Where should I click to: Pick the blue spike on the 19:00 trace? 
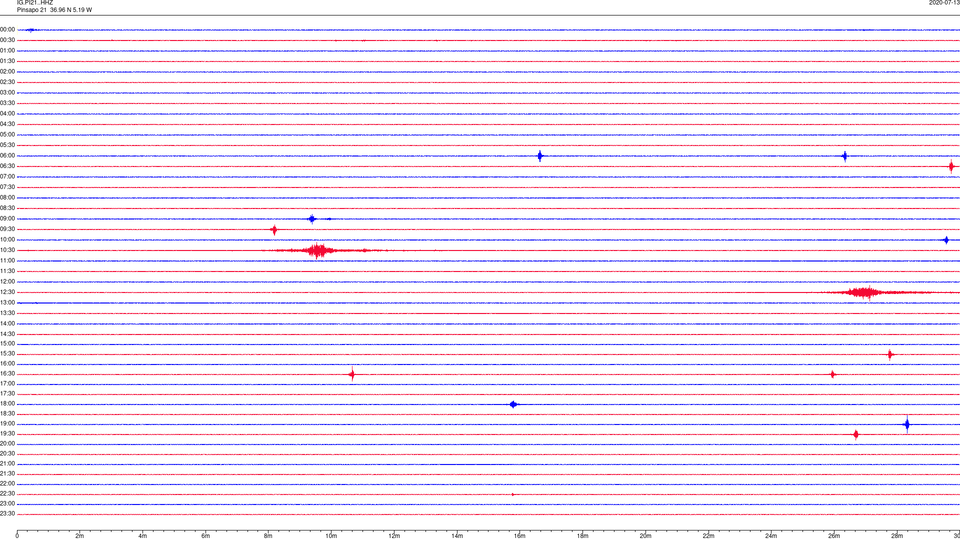907,424
